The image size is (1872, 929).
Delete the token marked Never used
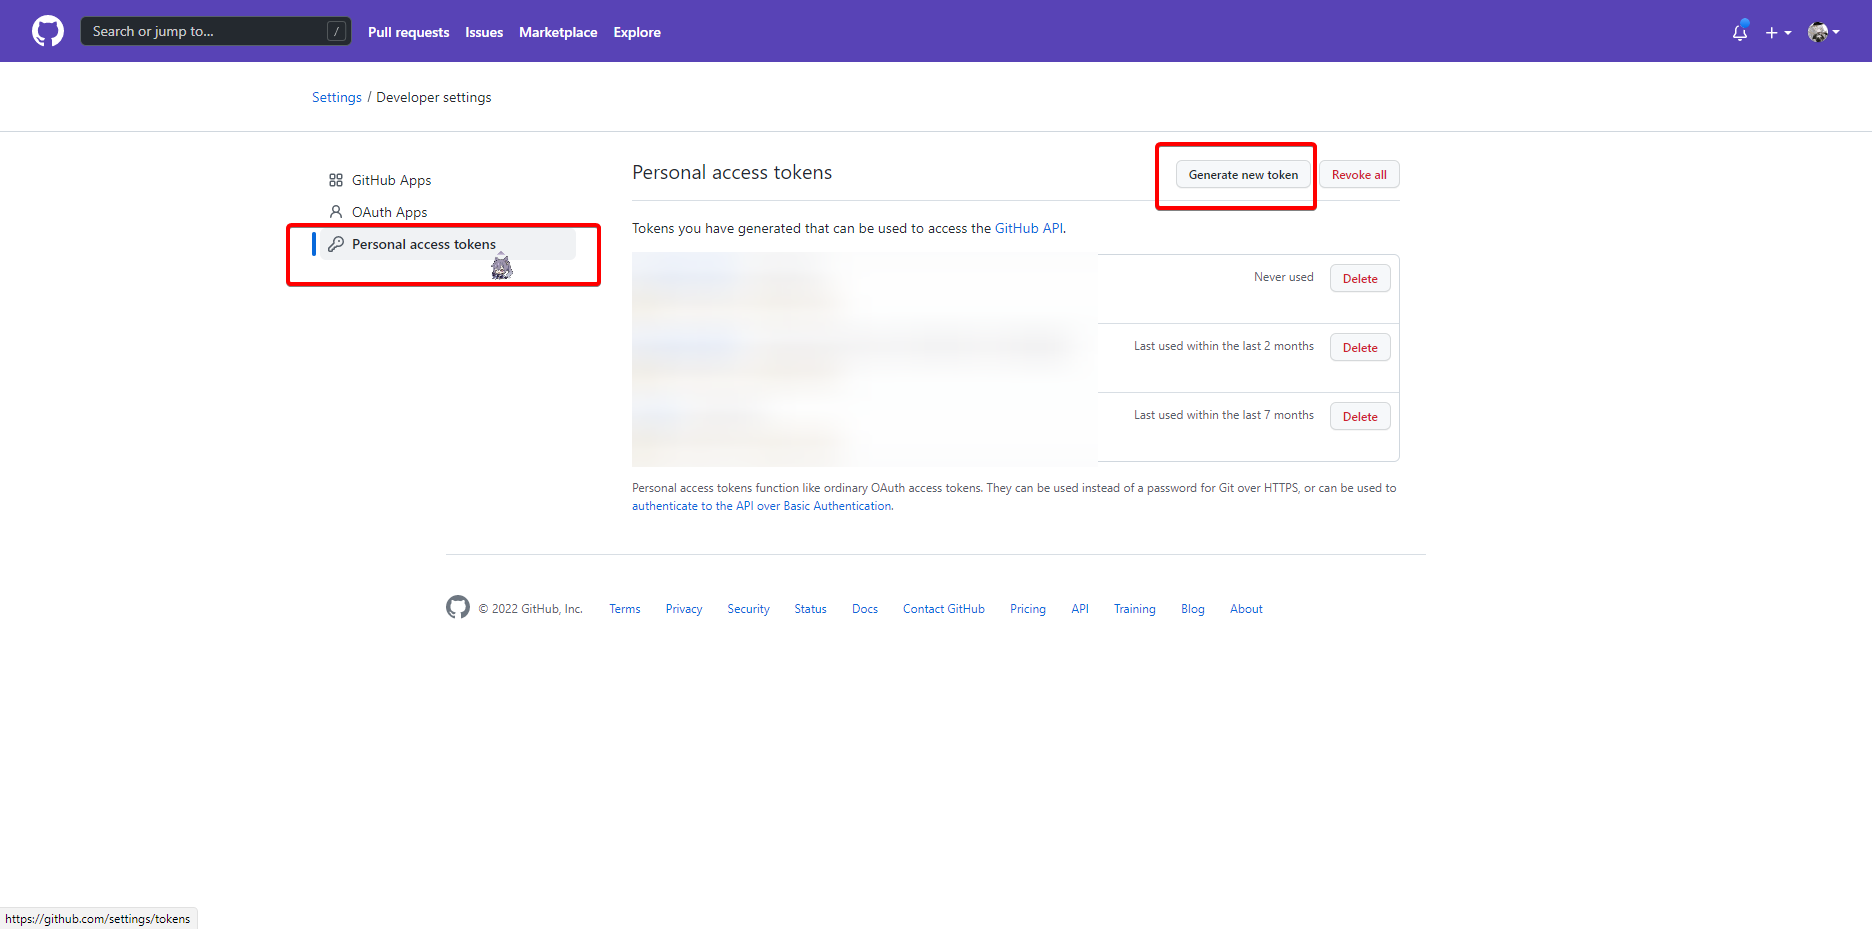click(x=1359, y=279)
